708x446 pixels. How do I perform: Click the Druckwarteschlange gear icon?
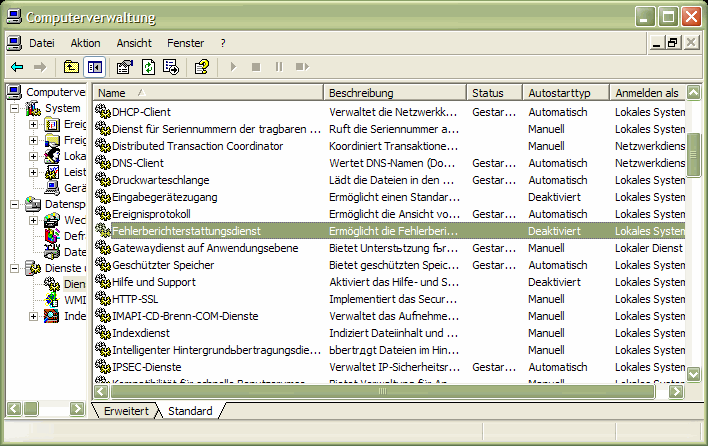103,180
